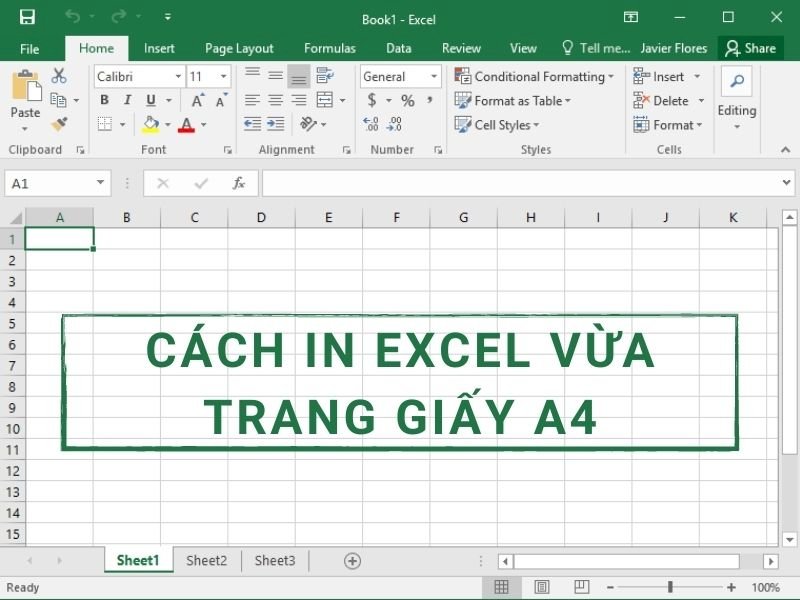Decrease indent icon in Alignment group
The image size is (800, 600).
click(x=252, y=124)
